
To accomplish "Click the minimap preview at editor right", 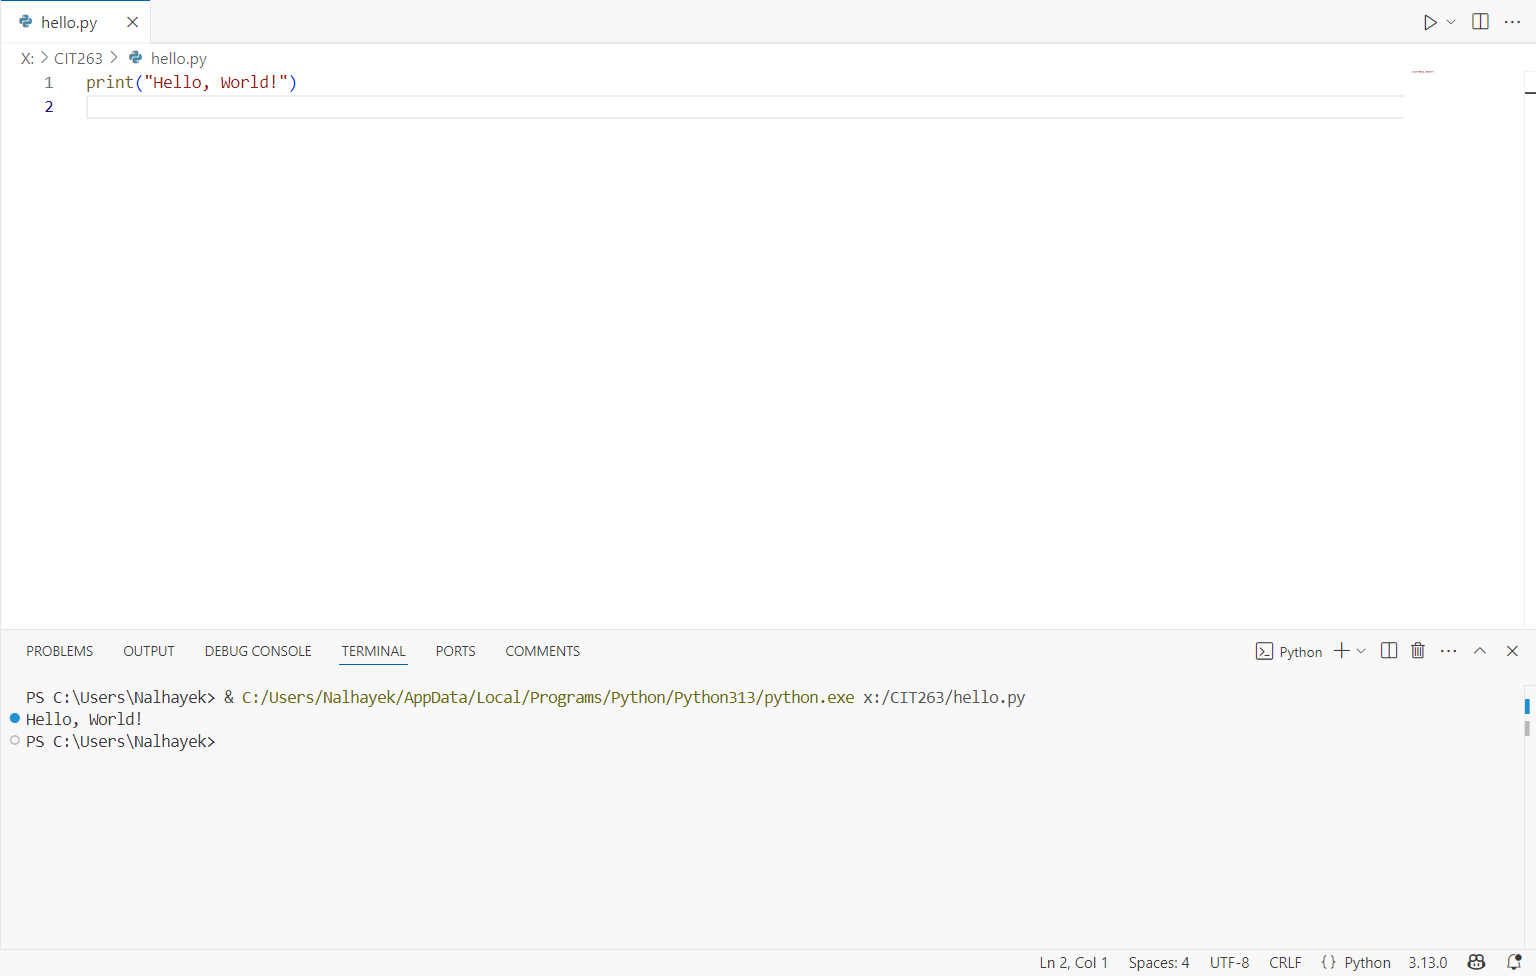I will point(1423,72).
